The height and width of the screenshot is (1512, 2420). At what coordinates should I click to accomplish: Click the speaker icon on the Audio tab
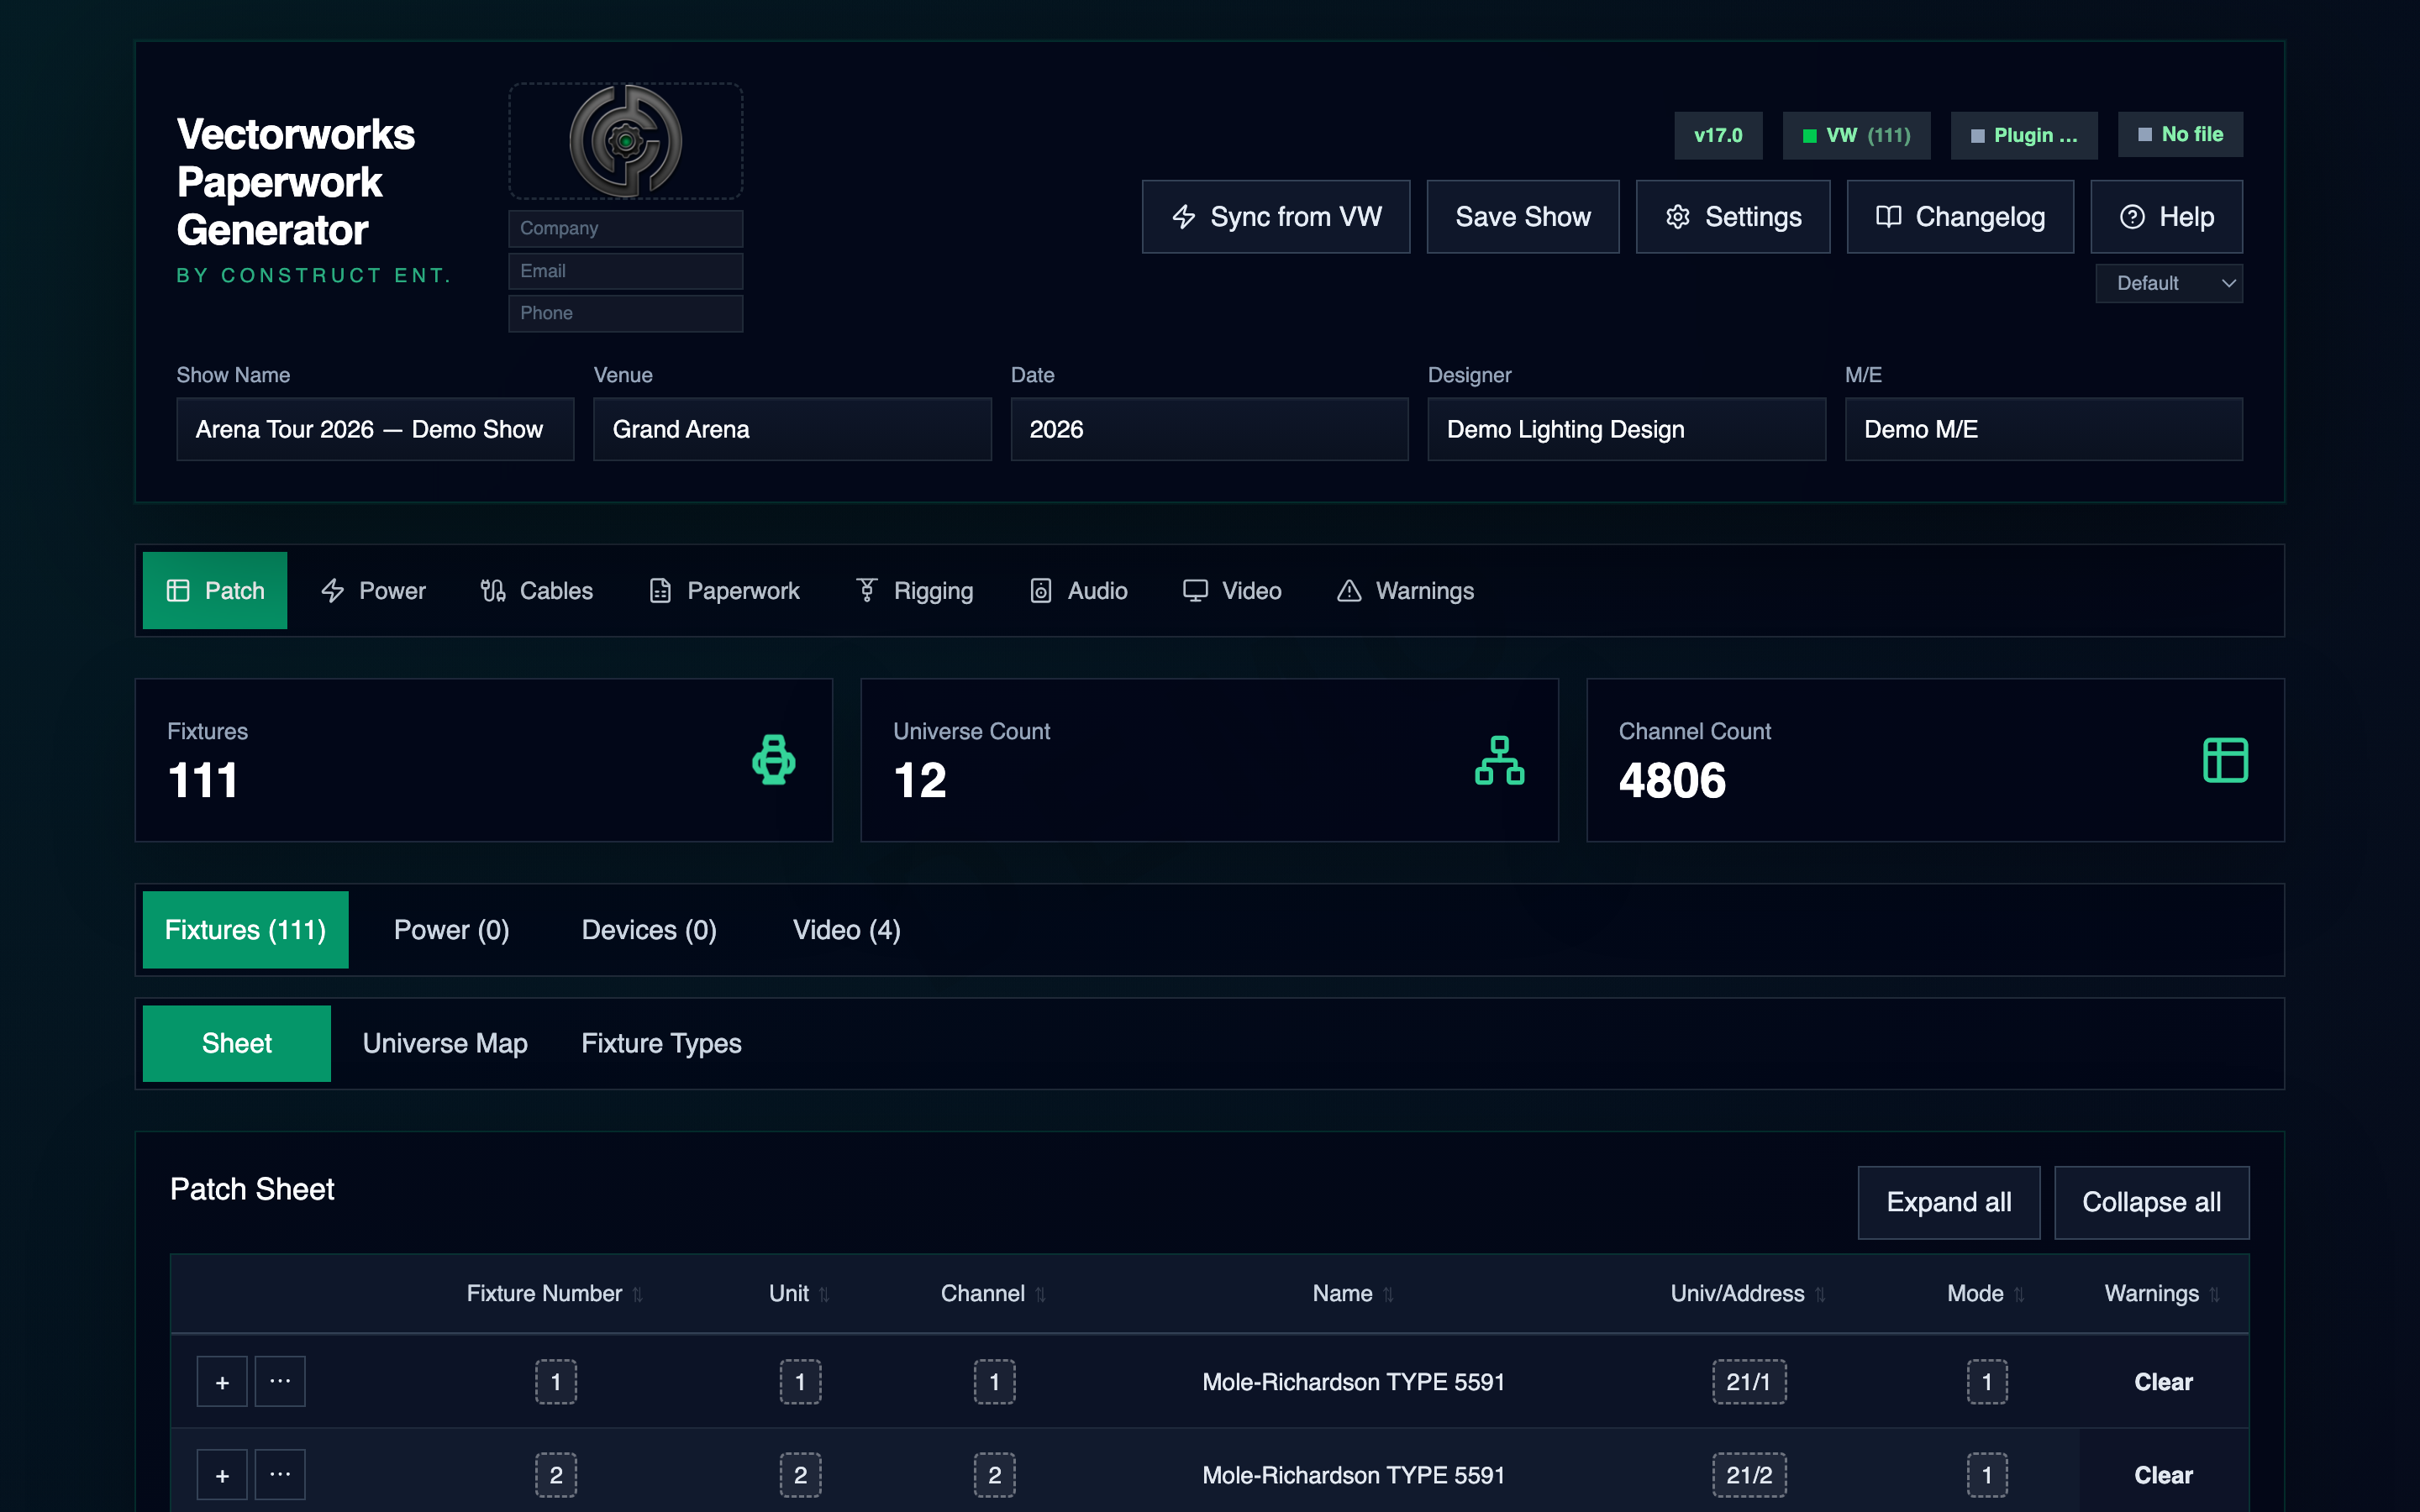point(1041,591)
